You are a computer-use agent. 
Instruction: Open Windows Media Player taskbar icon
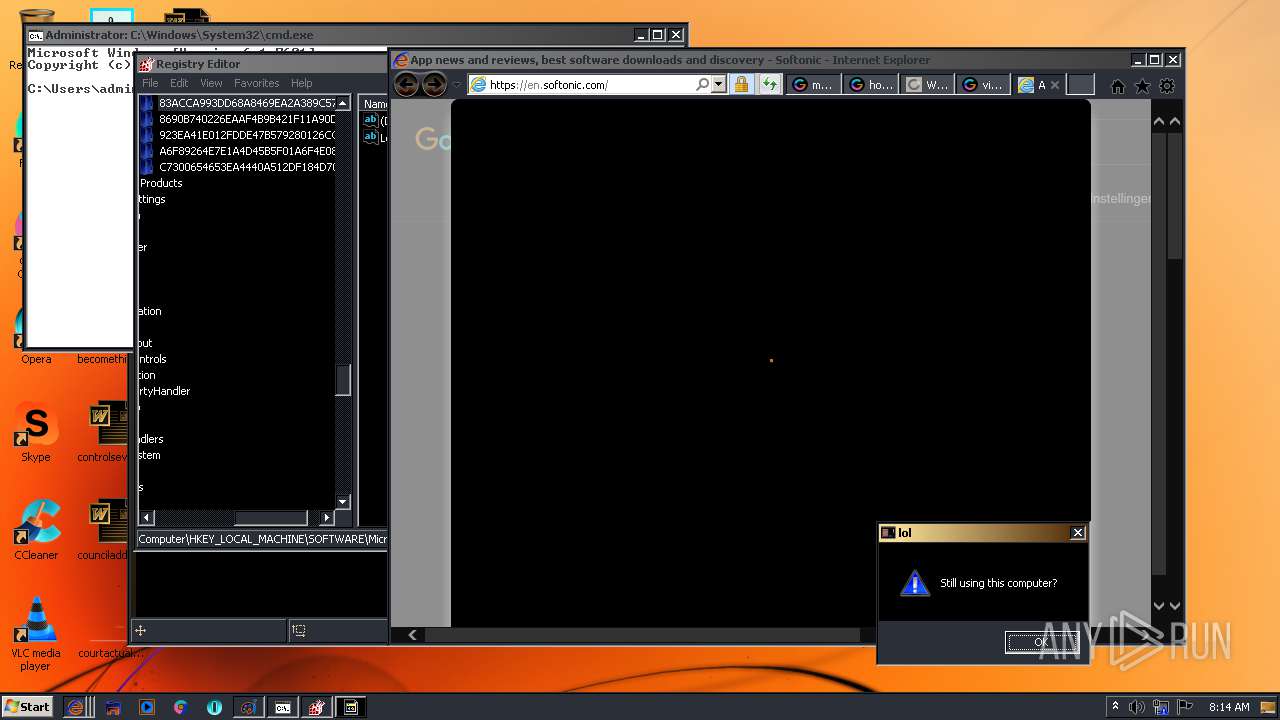click(147, 707)
